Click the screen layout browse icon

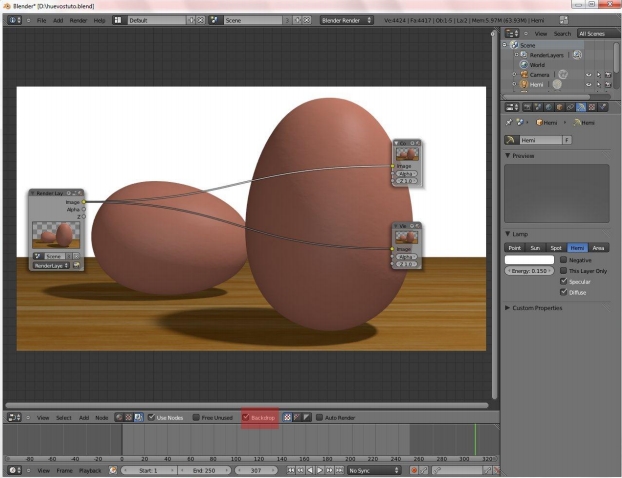118,20
